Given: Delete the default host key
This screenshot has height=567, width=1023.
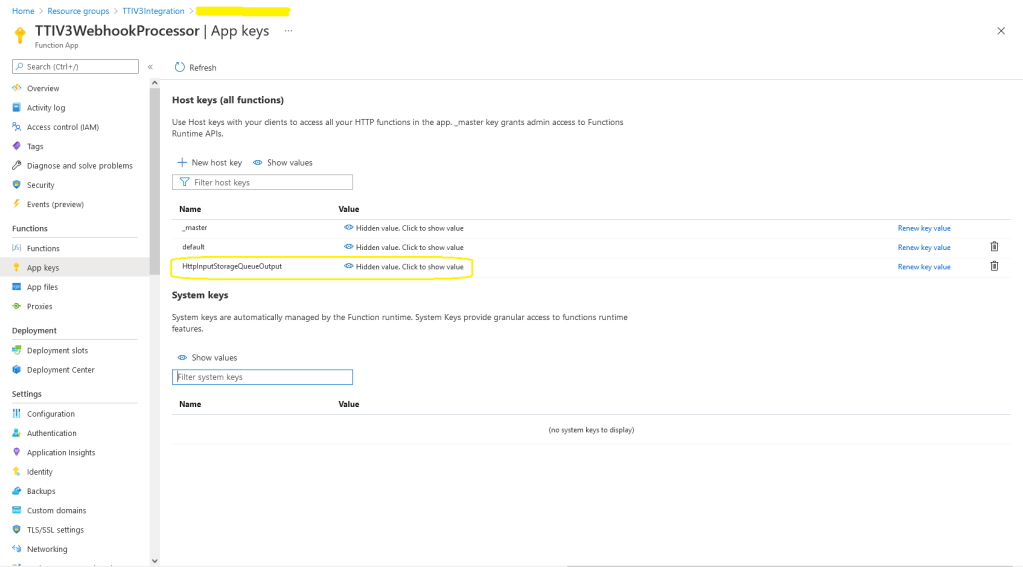Looking at the screenshot, I should (x=993, y=247).
